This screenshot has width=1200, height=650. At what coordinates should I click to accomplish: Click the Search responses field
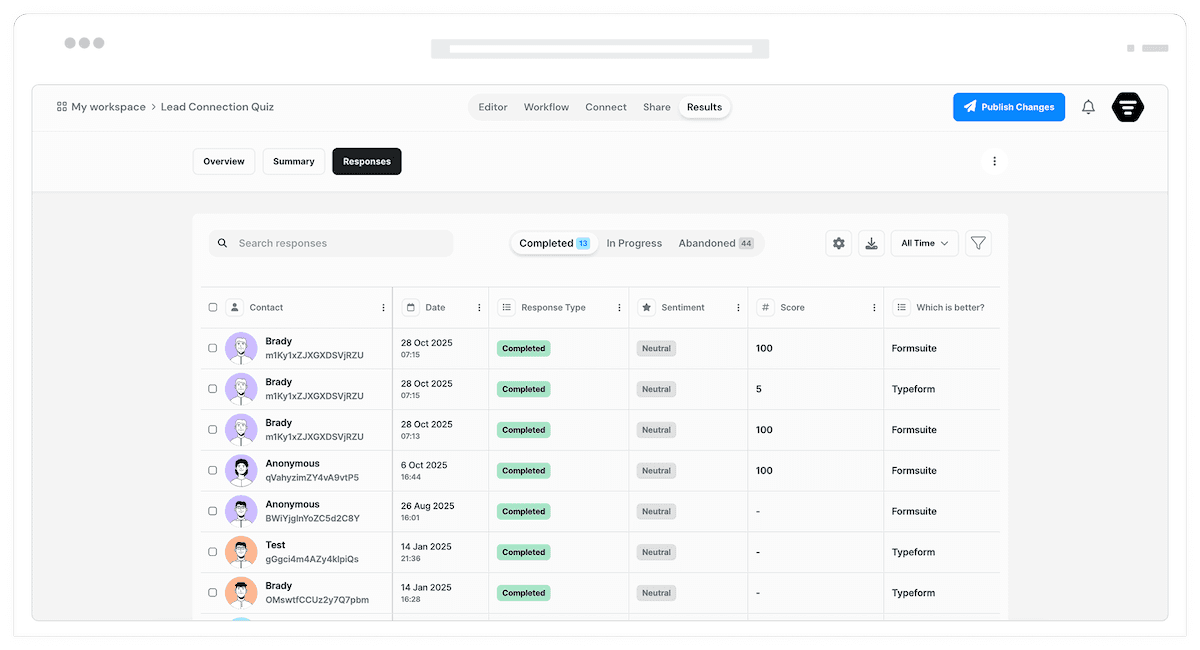(x=330, y=243)
